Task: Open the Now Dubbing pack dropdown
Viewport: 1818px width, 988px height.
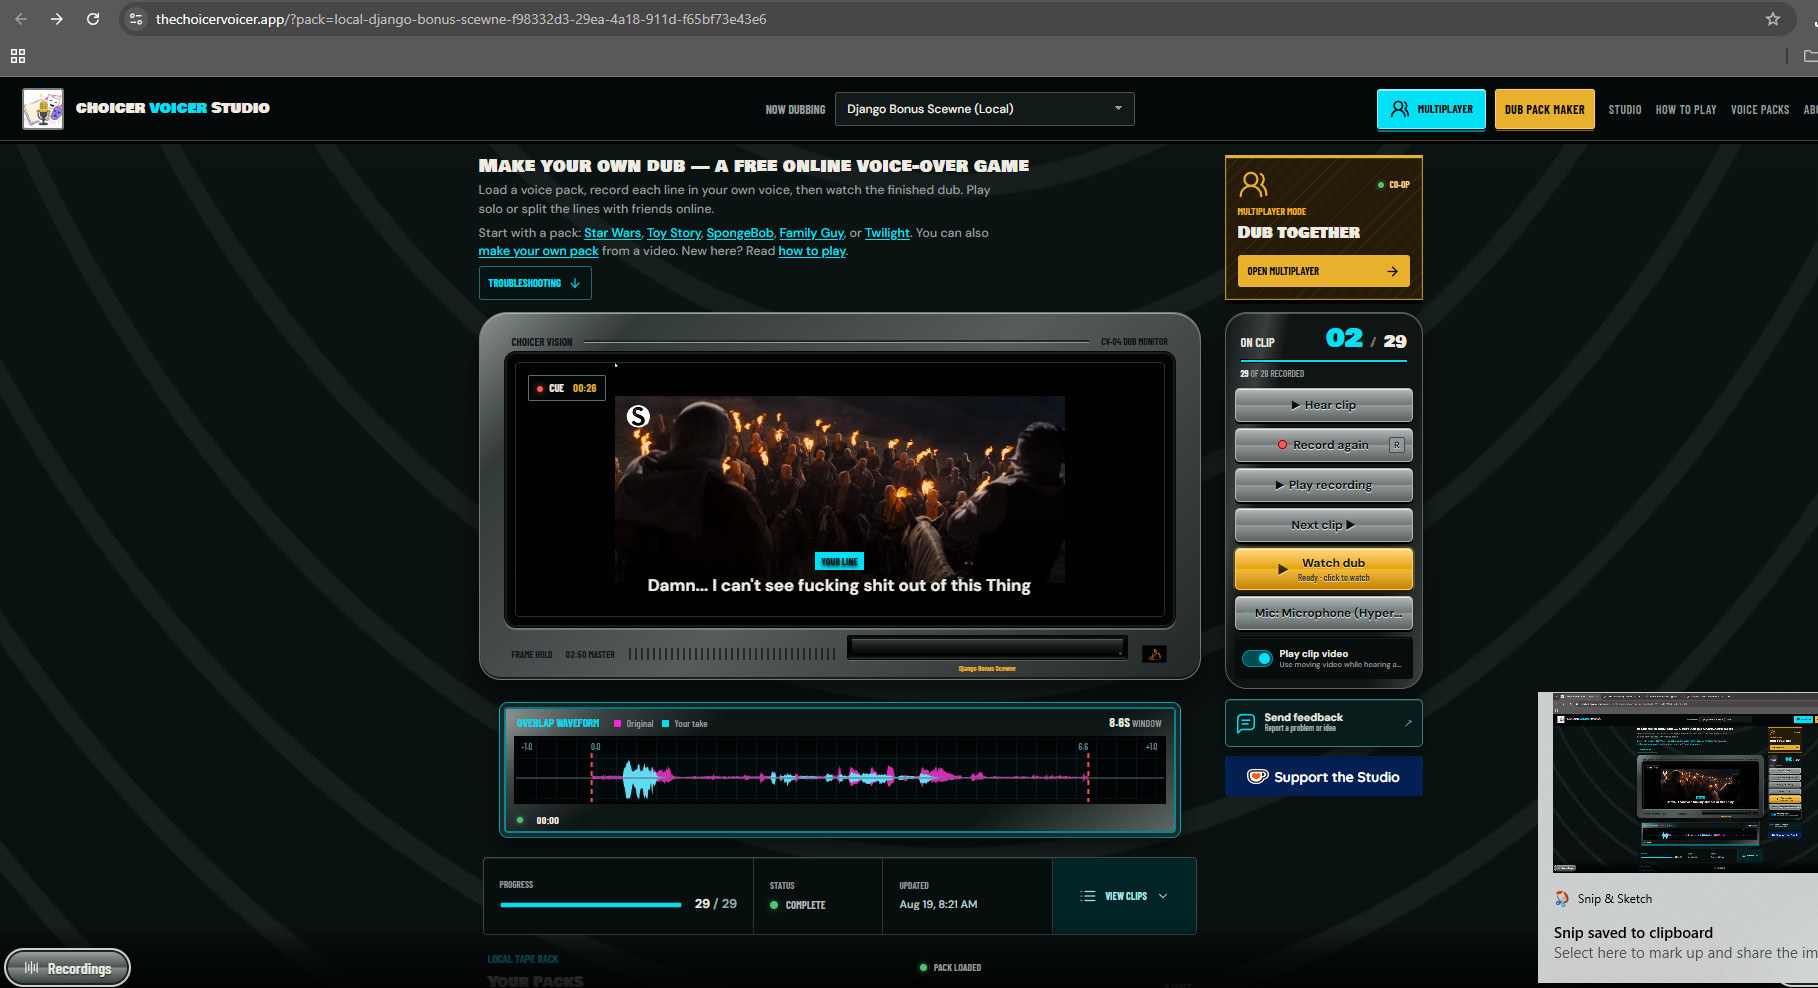Action: (984, 109)
